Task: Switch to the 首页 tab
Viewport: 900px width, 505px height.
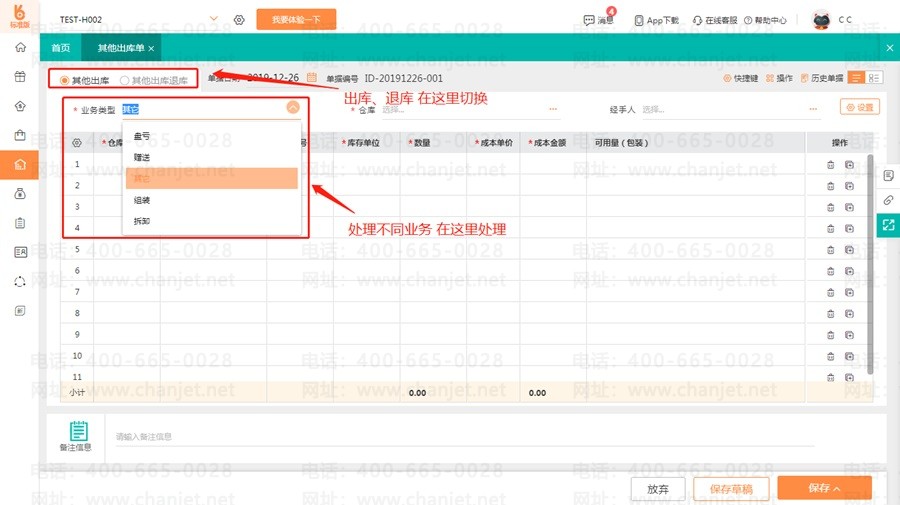Action: tap(60, 48)
